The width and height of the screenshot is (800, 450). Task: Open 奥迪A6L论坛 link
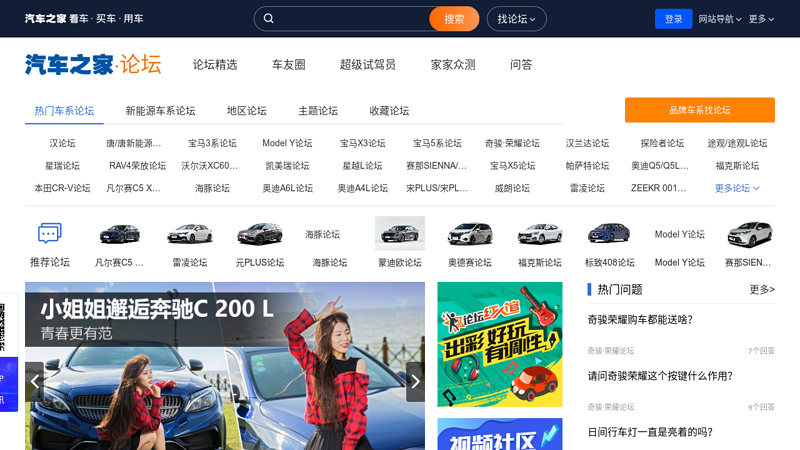pos(287,188)
